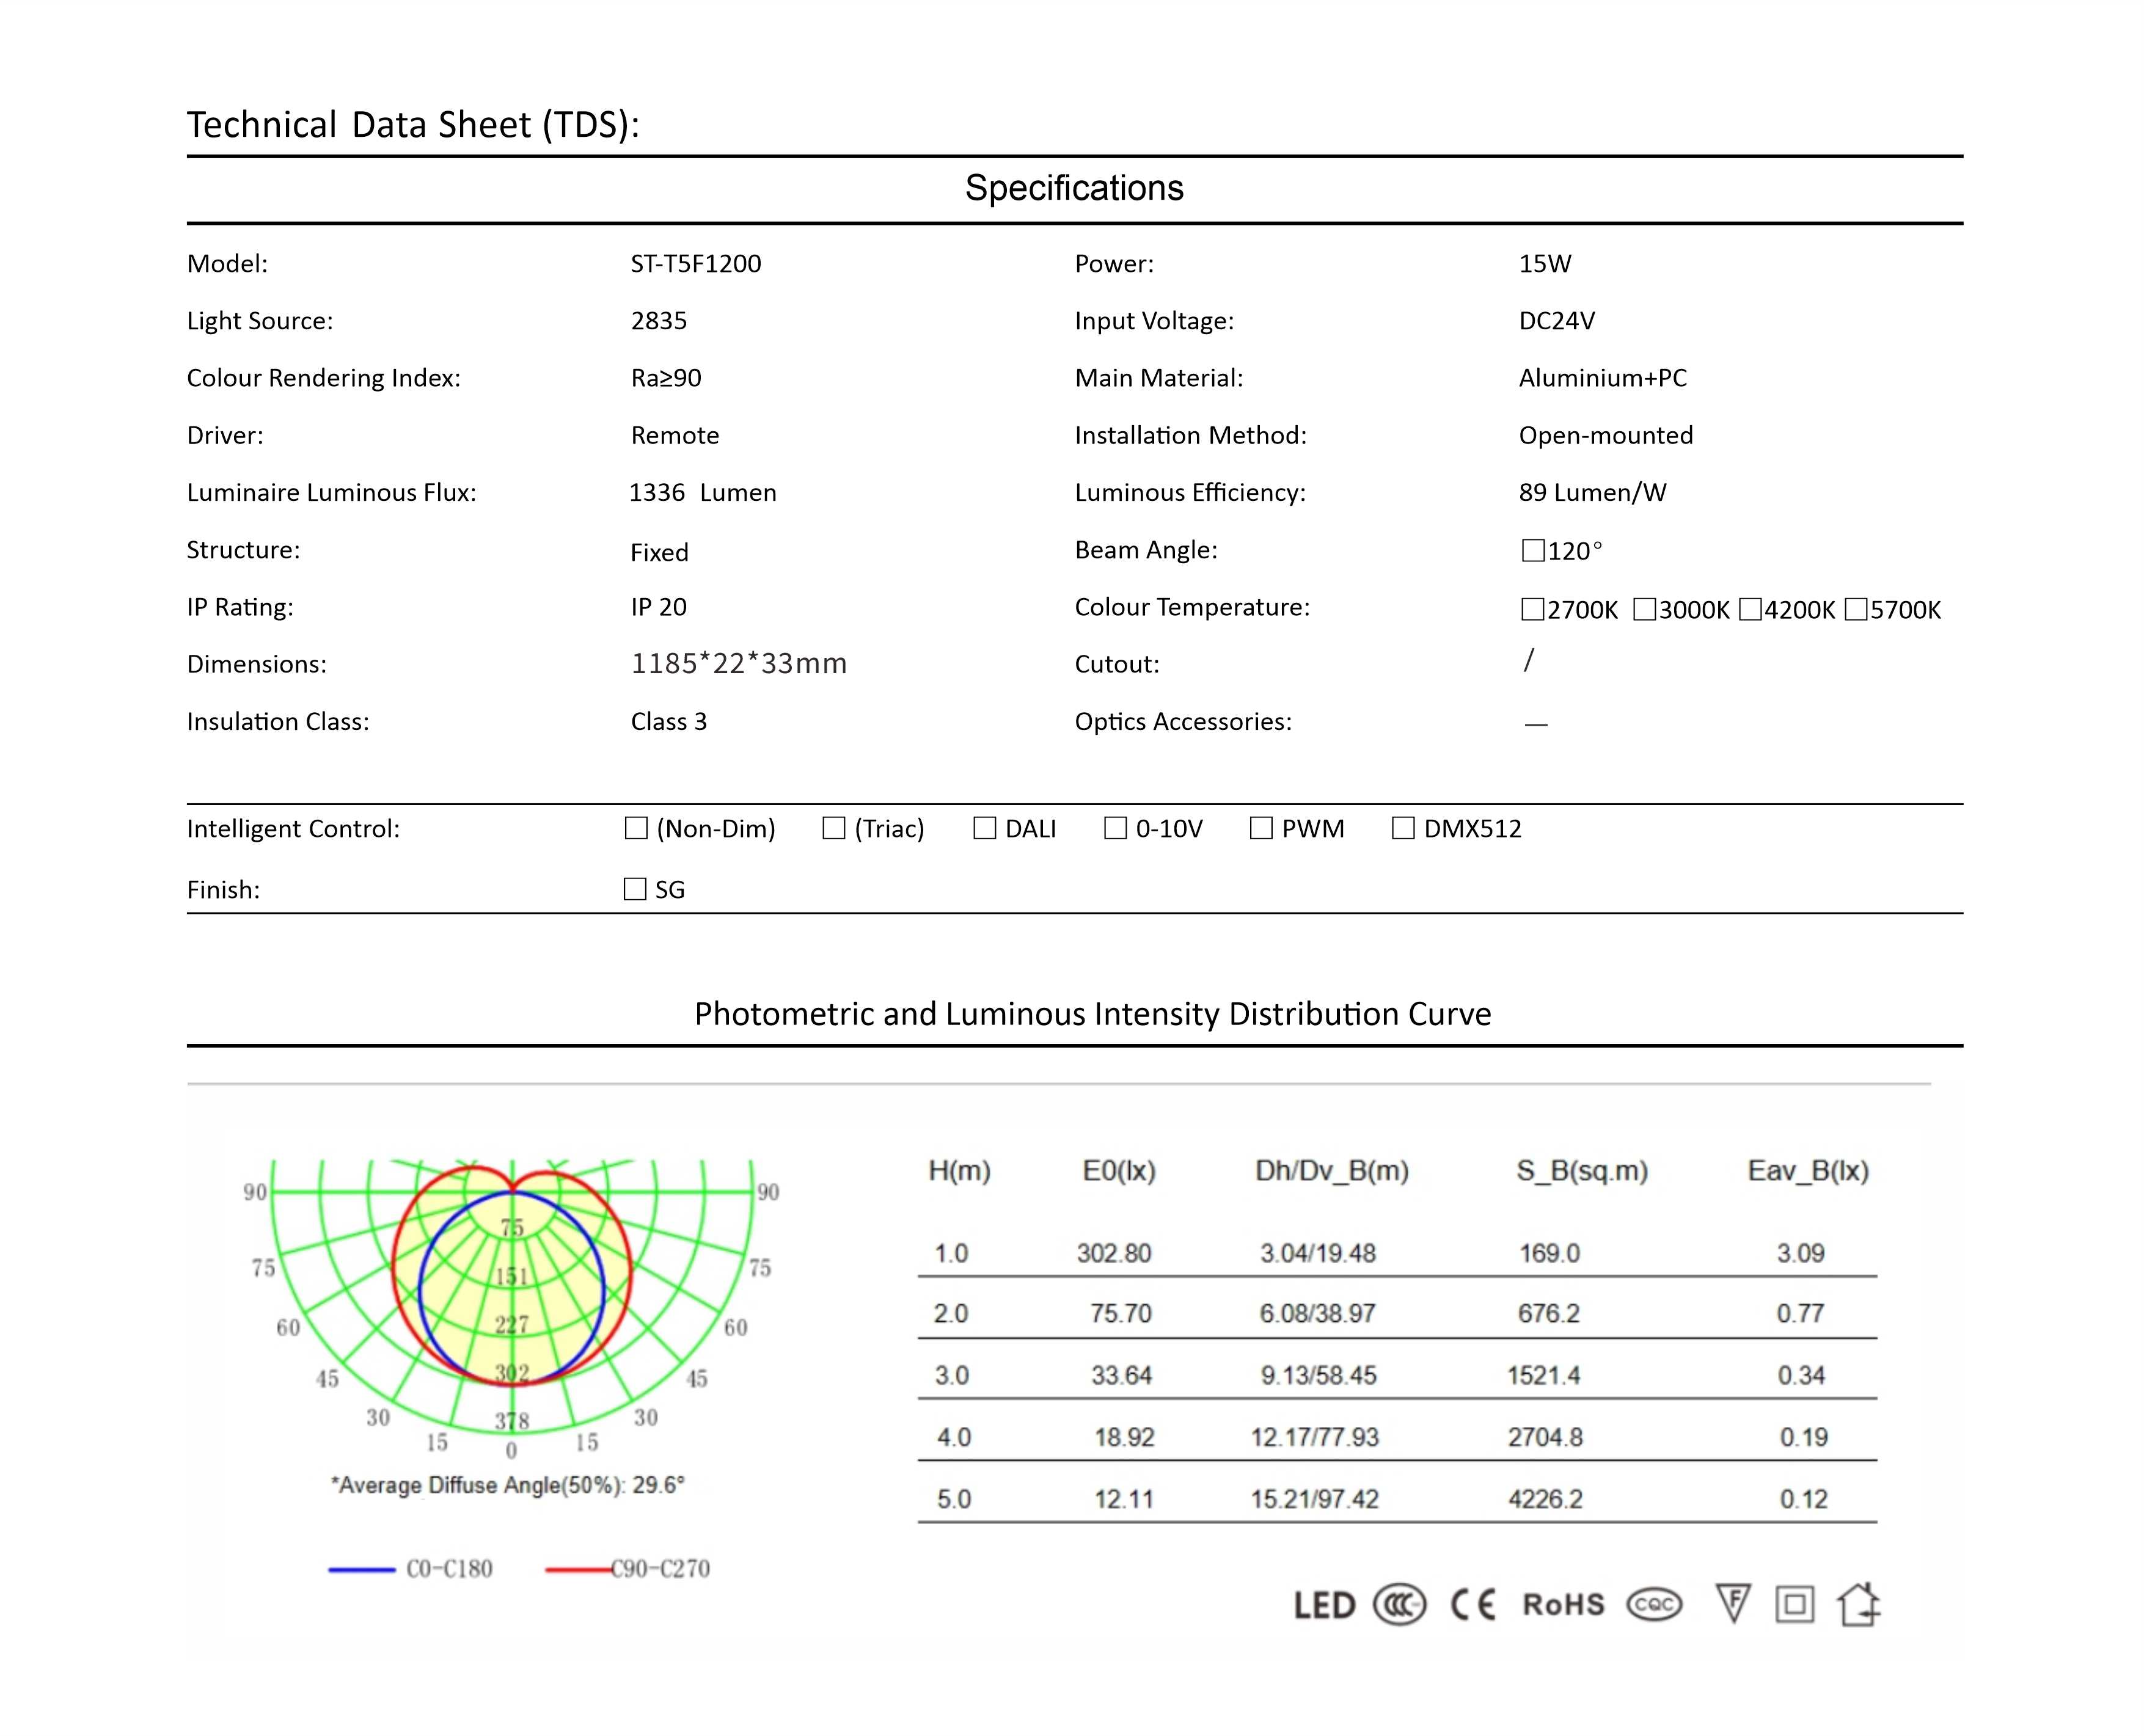This screenshot has width=2144, height=1736.
Task: Click the RoHS compliance logo
Action: [1563, 1605]
